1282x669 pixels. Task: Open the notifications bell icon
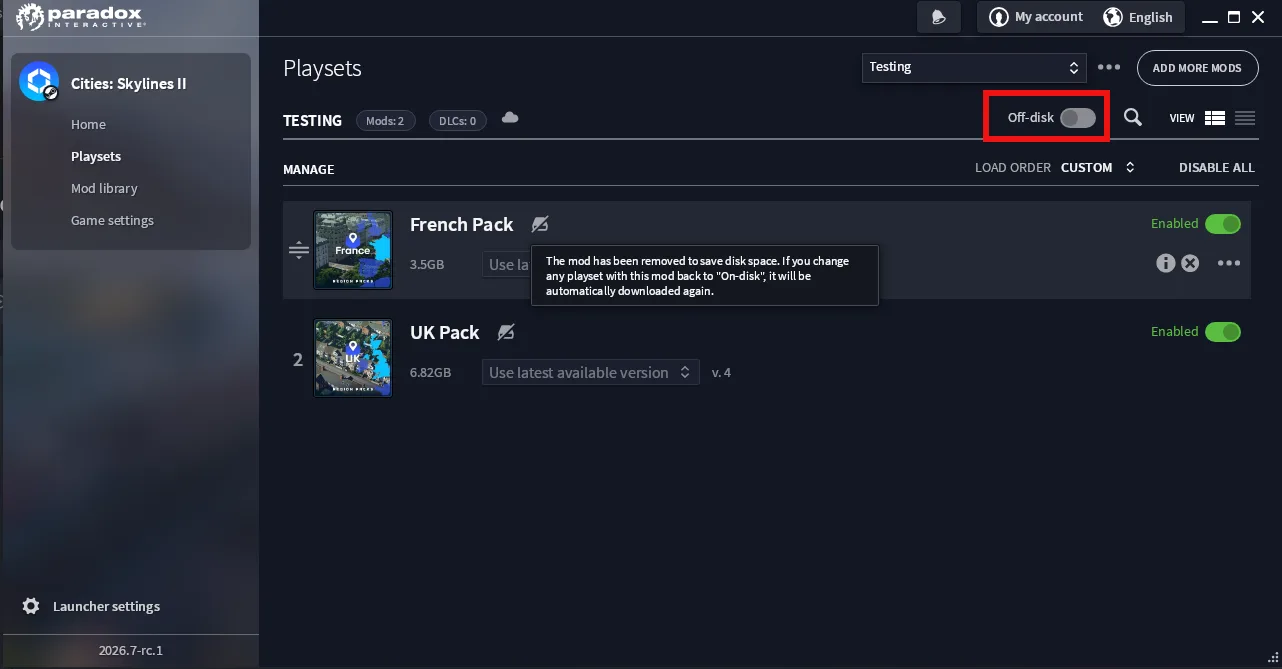click(939, 17)
